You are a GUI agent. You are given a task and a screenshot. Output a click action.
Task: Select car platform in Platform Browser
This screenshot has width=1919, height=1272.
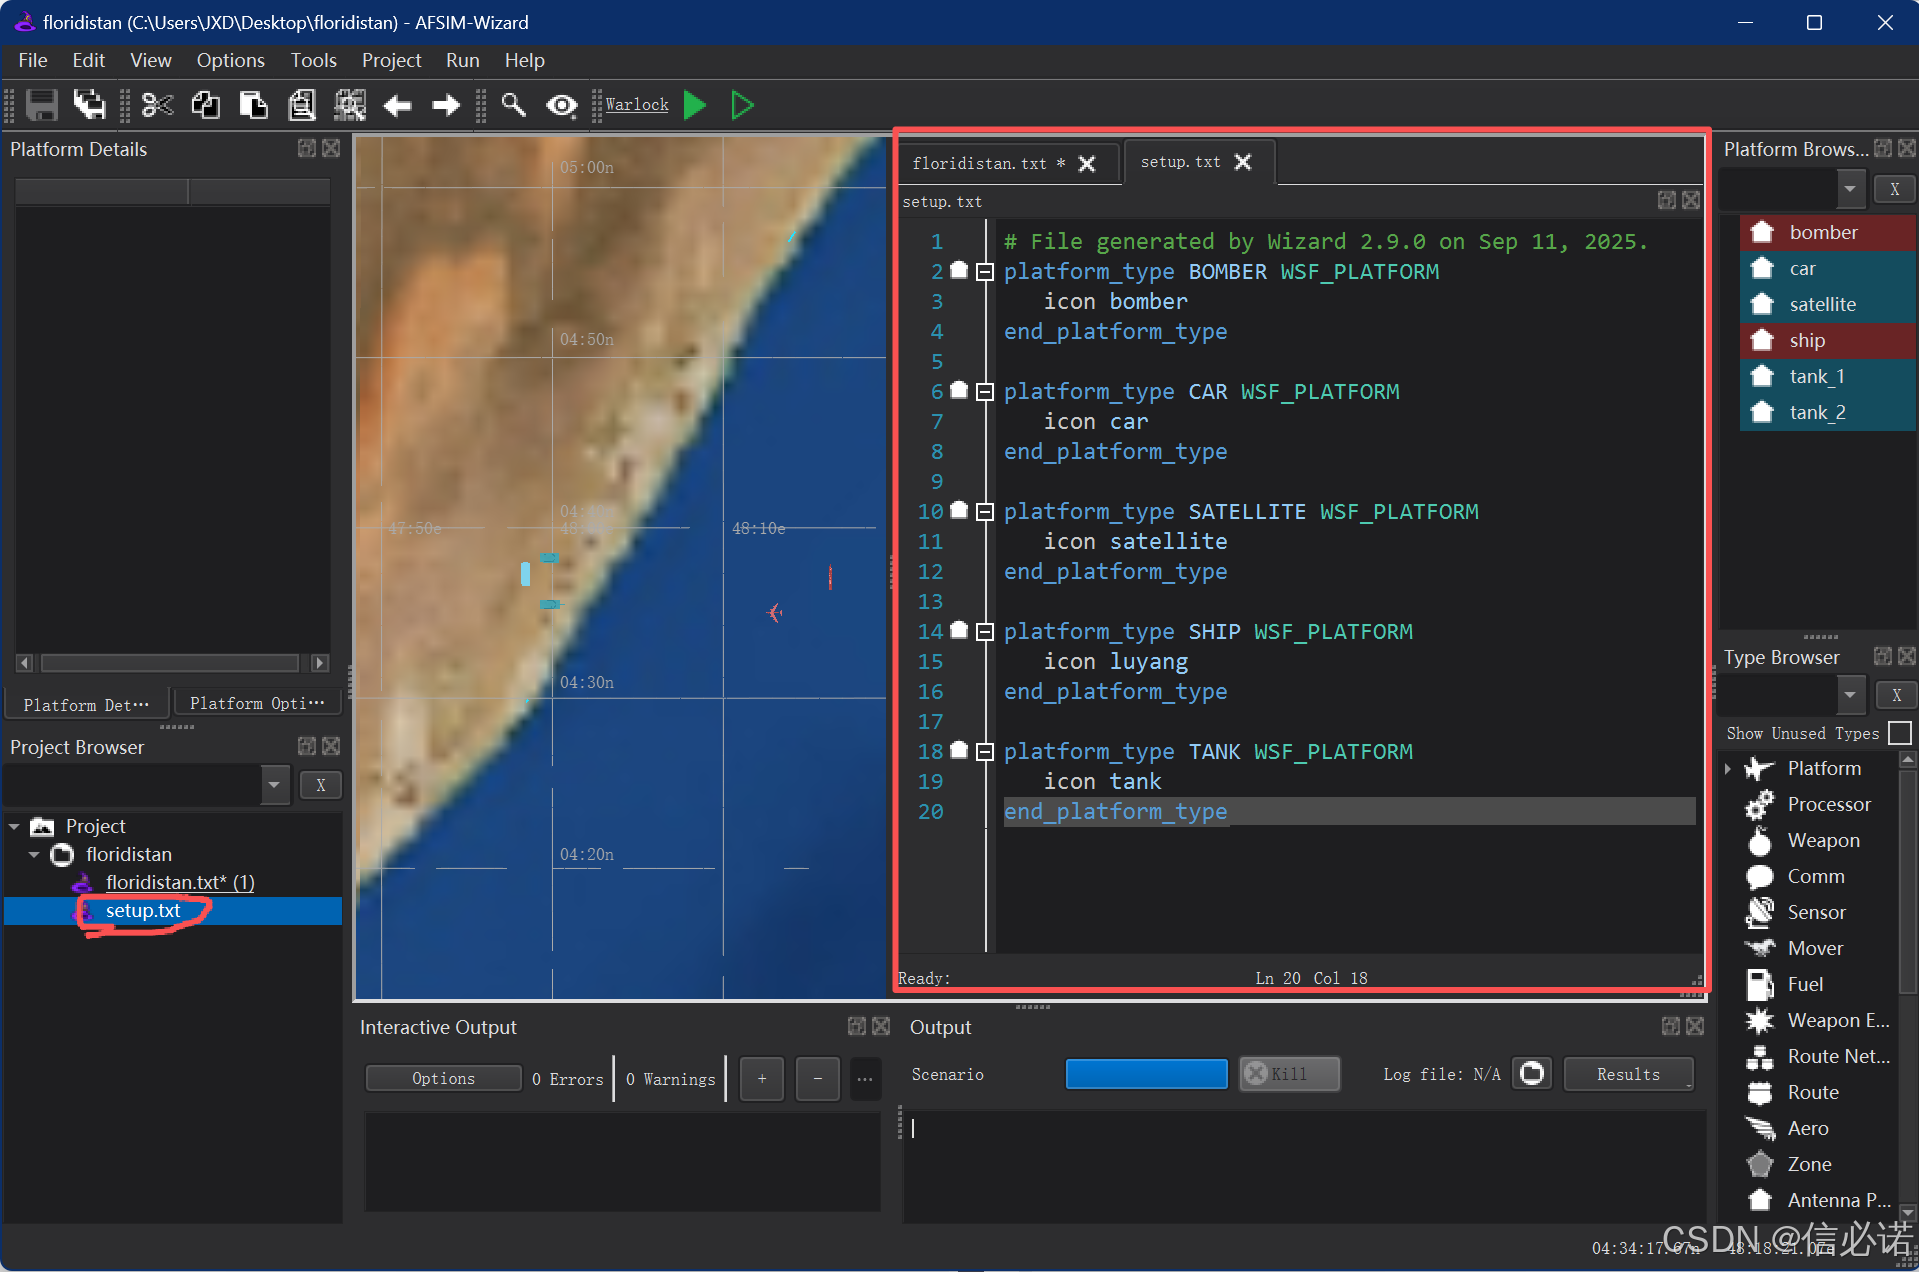(x=1827, y=268)
